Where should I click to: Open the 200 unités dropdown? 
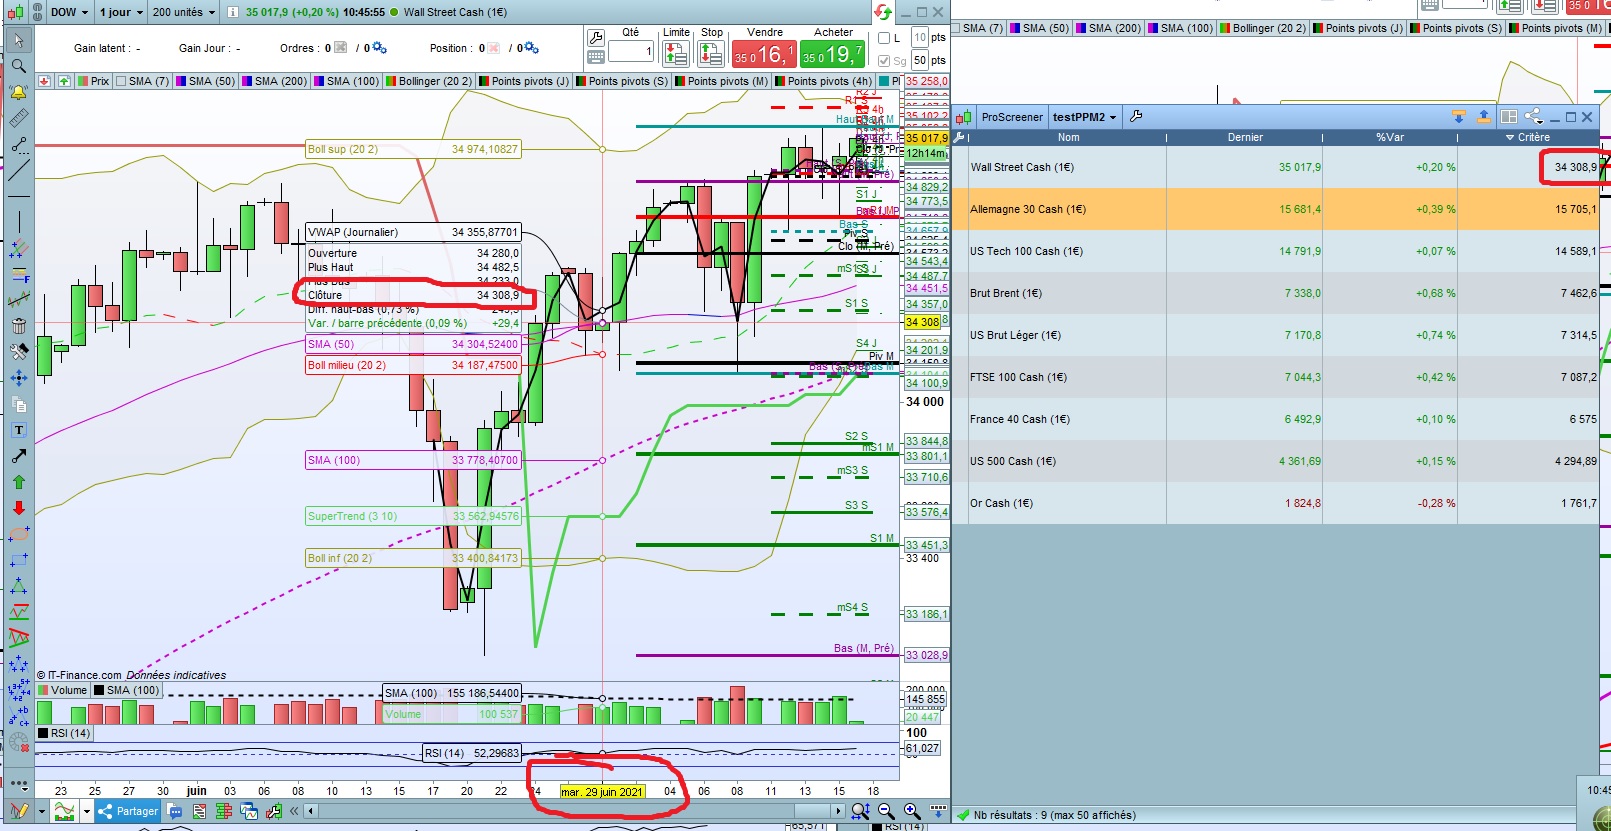pyautogui.click(x=184, y=12)
